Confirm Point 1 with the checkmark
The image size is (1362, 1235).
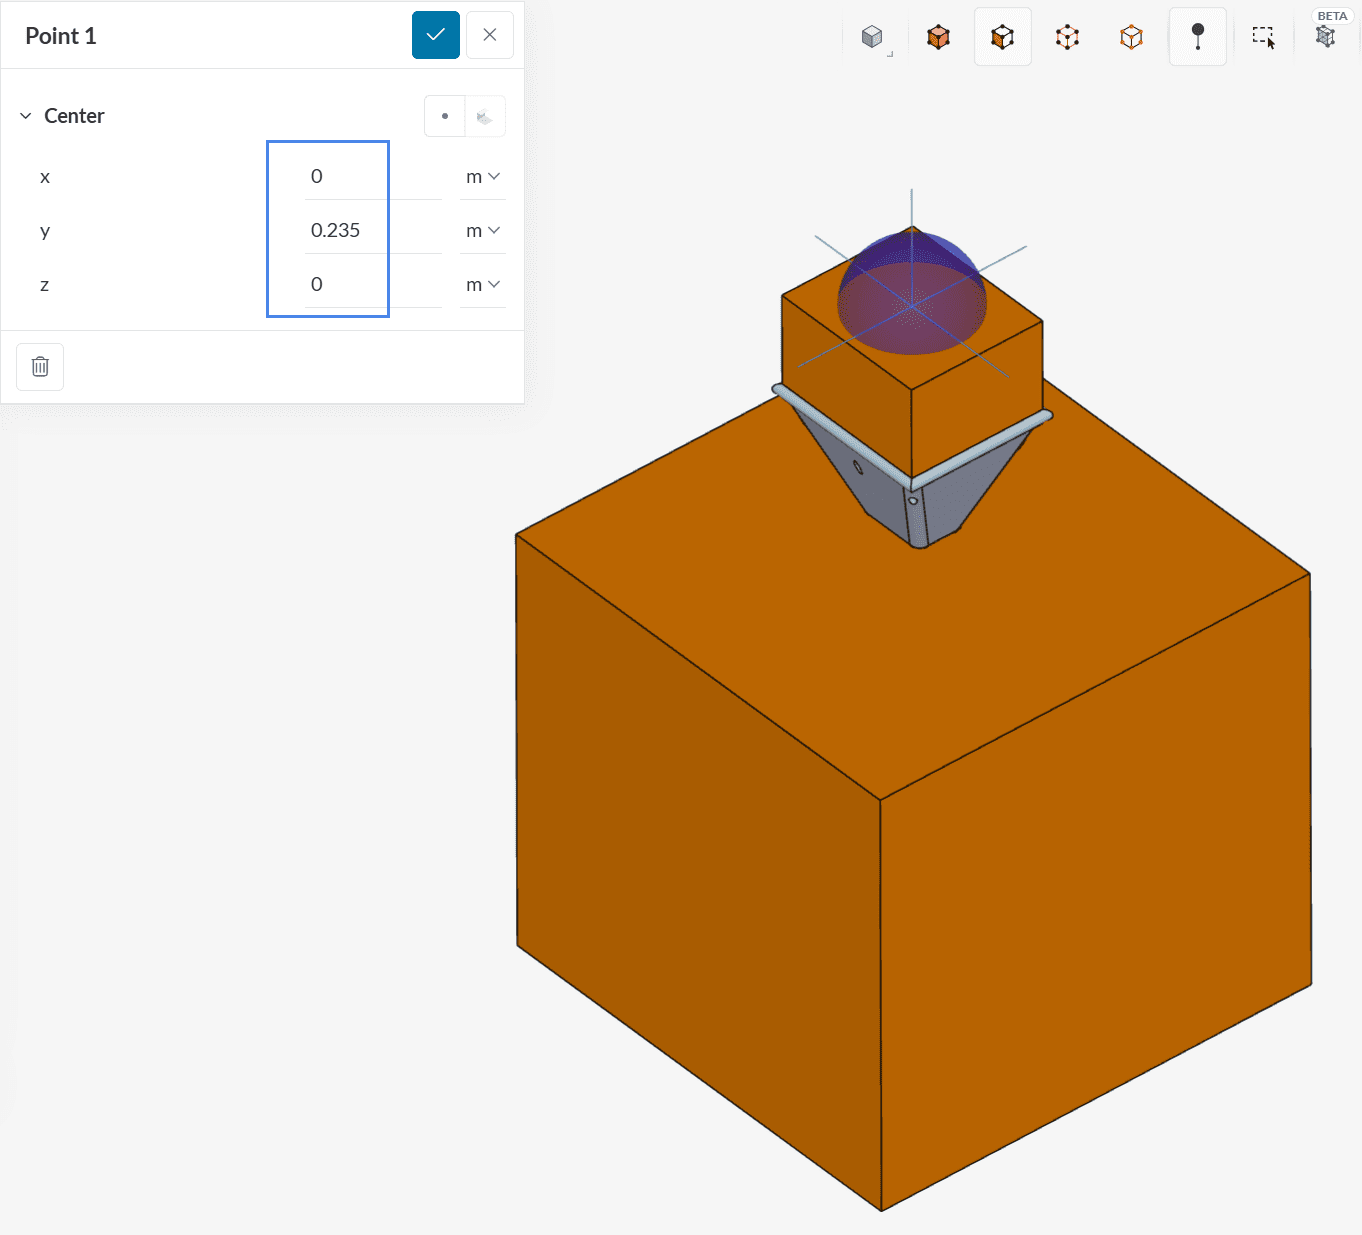436,35
